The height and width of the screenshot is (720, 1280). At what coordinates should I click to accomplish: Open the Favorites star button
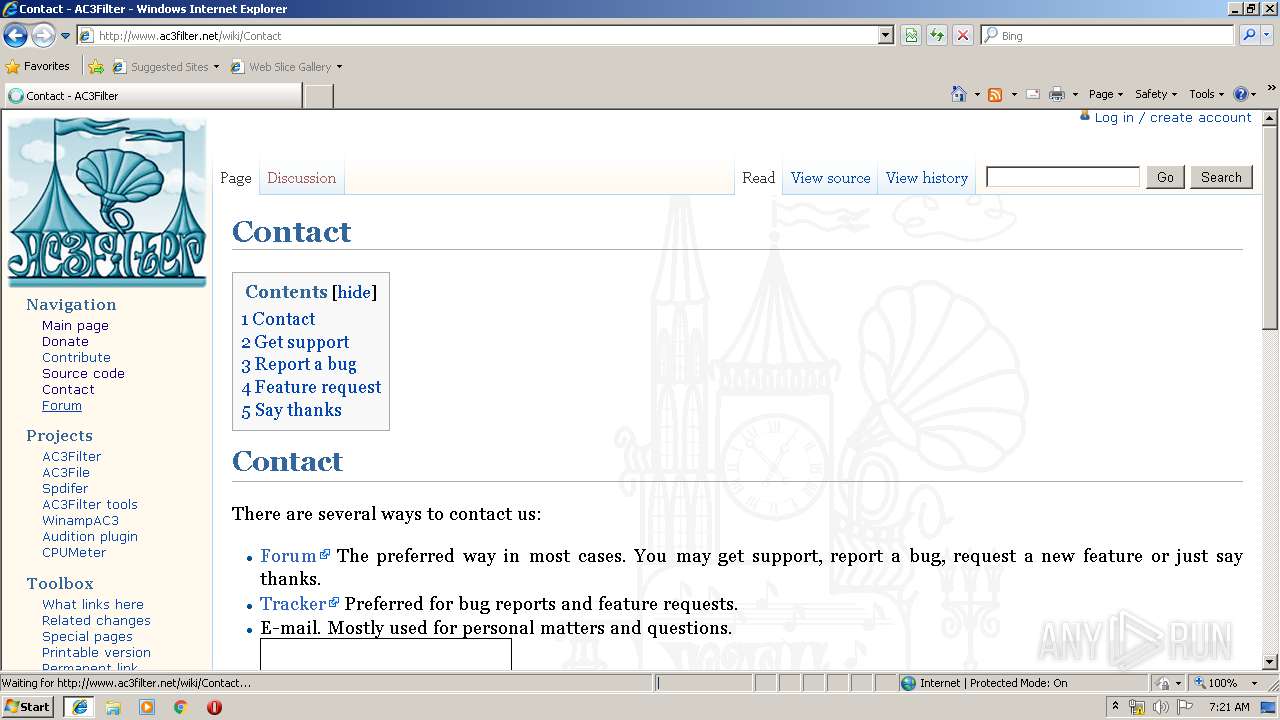(x=38, y=66)
